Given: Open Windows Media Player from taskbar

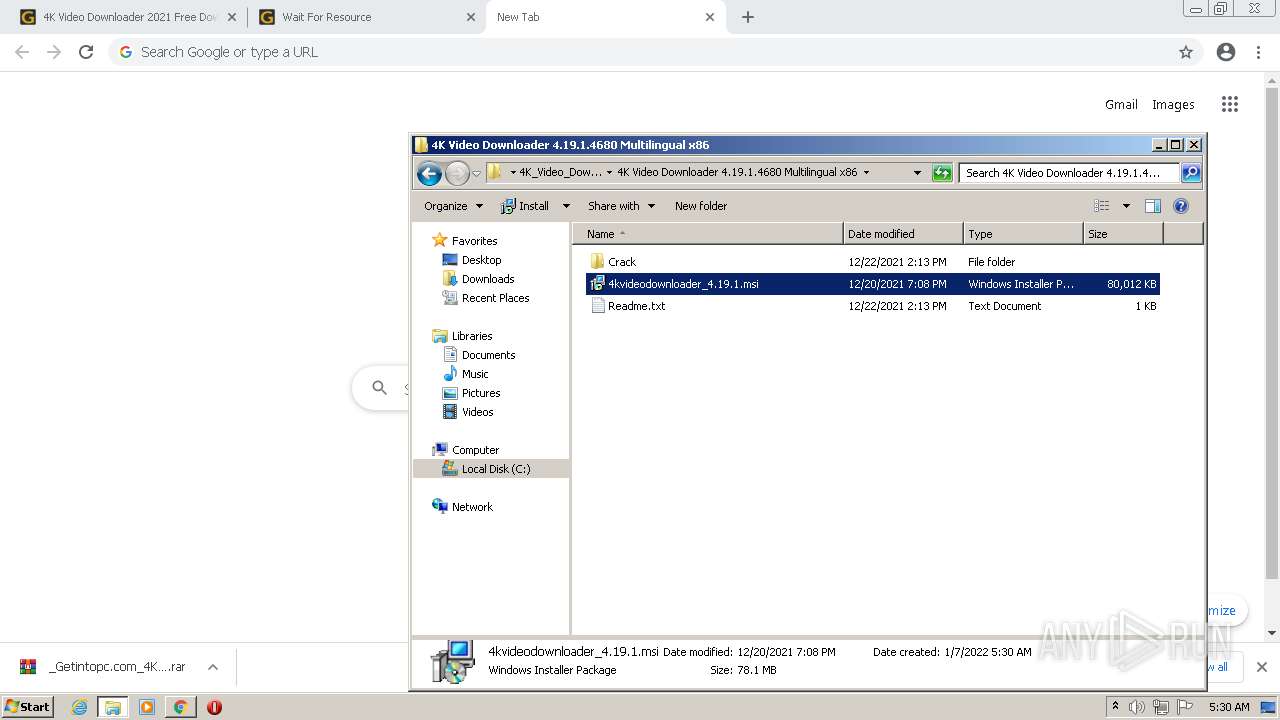Looking at the screenshot, I should tap(146, 707).
